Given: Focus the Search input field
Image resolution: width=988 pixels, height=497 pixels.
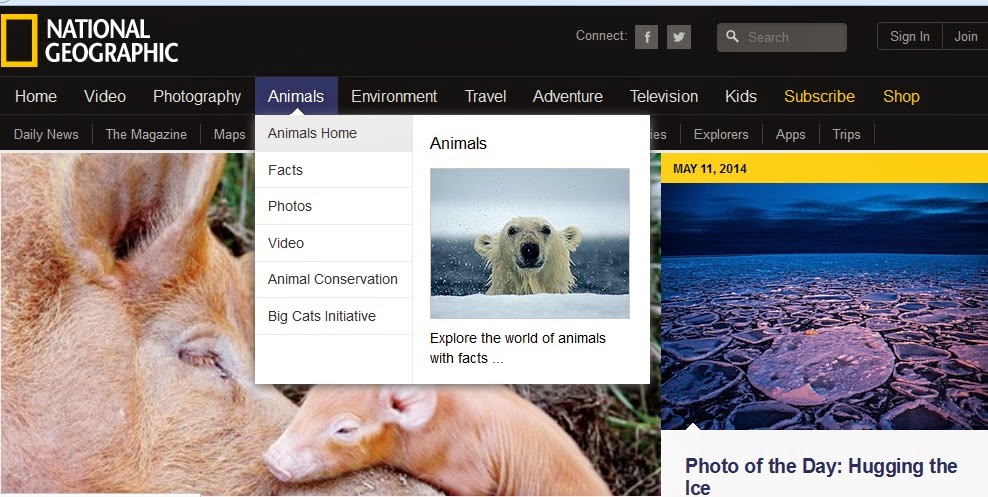Looking at the screenshot, I should [782, 37].
